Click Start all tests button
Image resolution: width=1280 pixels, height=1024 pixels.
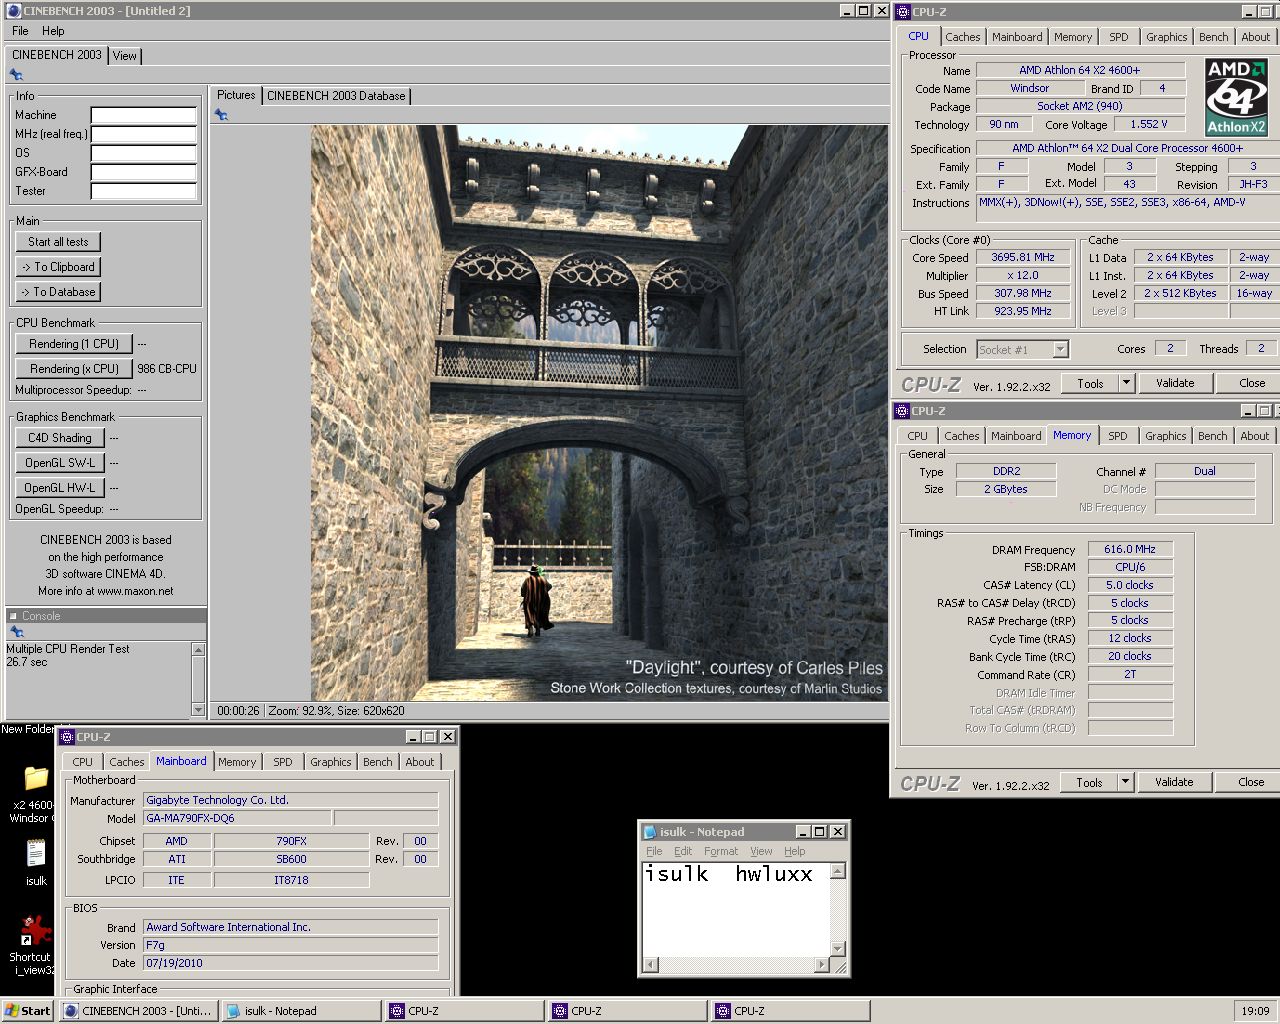point(58,242)
